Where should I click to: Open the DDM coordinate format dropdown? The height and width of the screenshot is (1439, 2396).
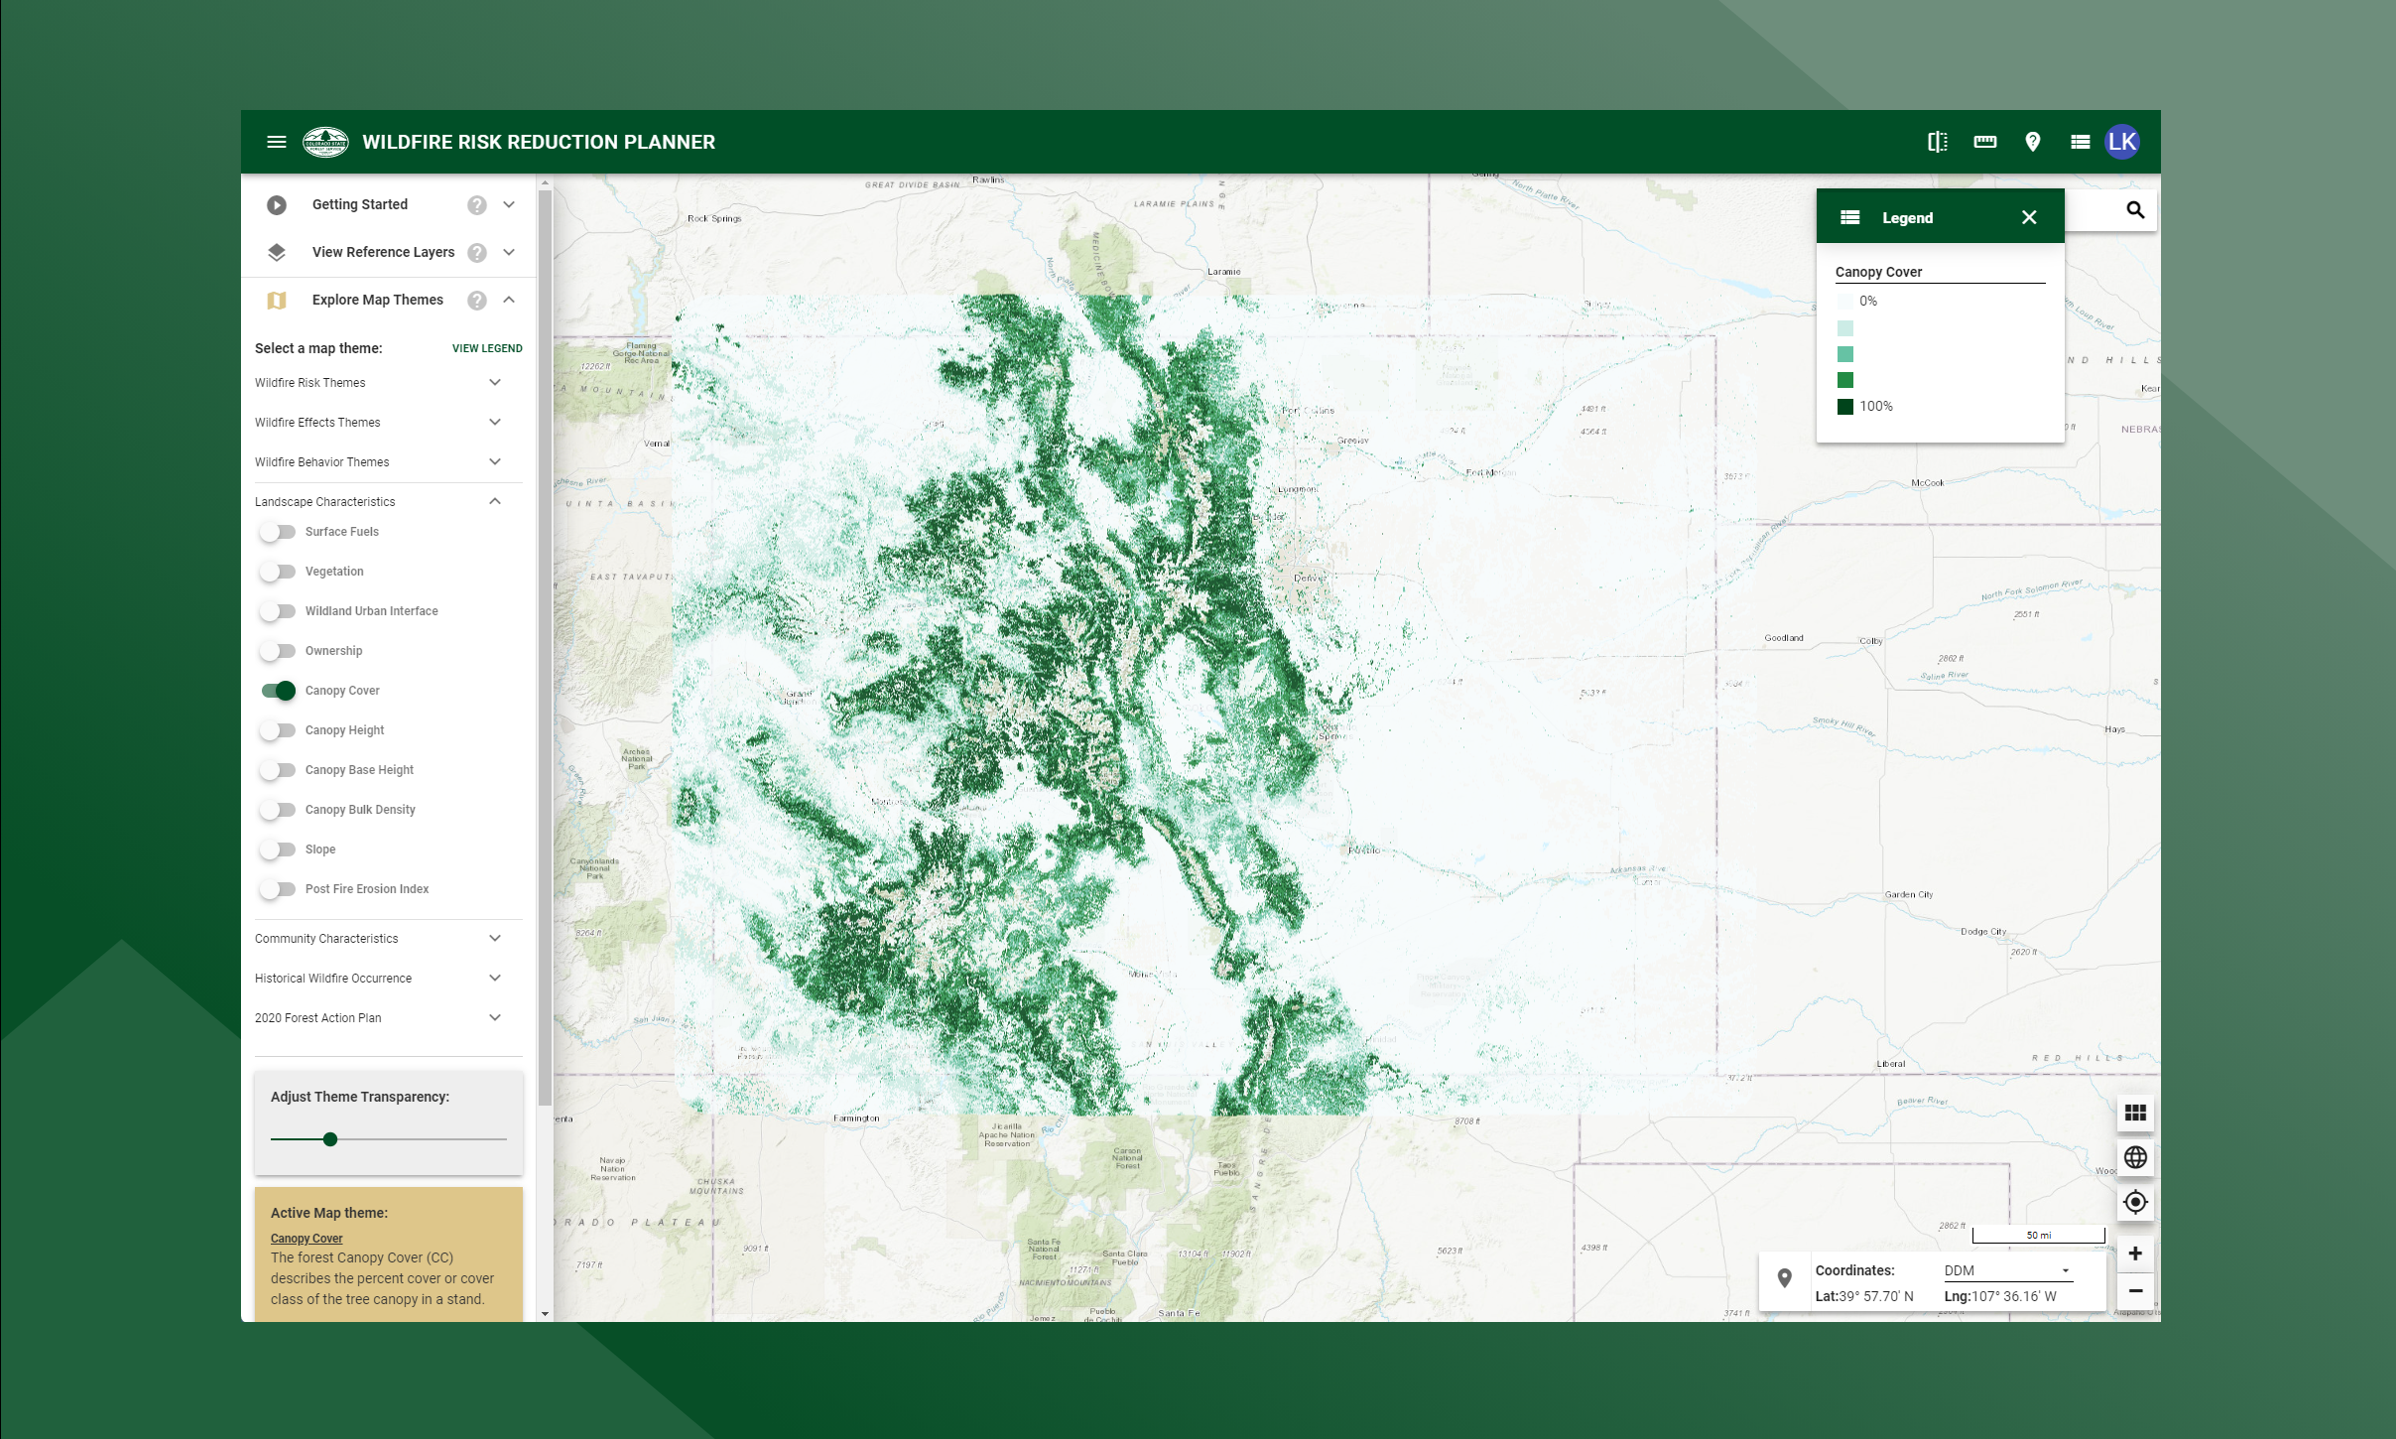pos(2007,1271)
